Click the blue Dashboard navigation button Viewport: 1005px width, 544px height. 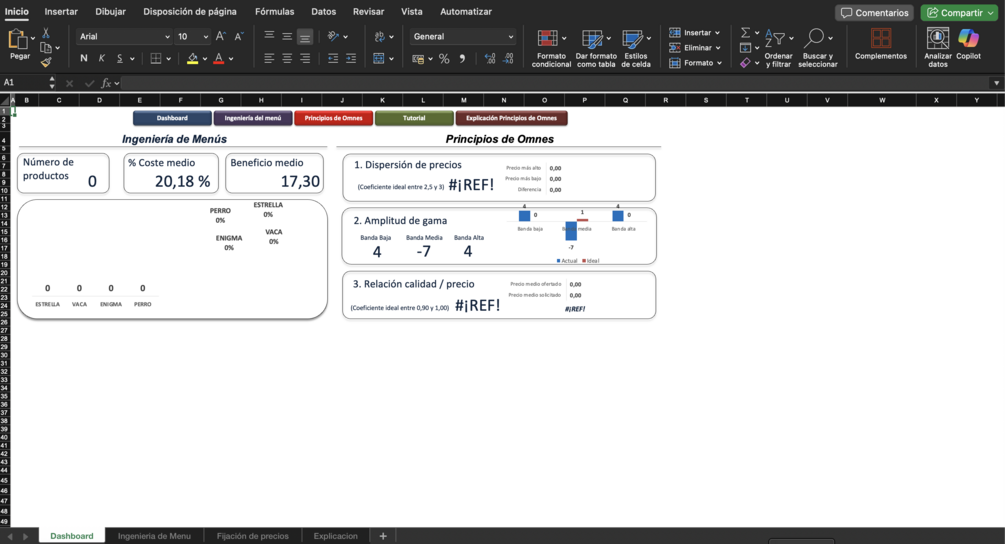pyautogui.click(x=172, y=118)
